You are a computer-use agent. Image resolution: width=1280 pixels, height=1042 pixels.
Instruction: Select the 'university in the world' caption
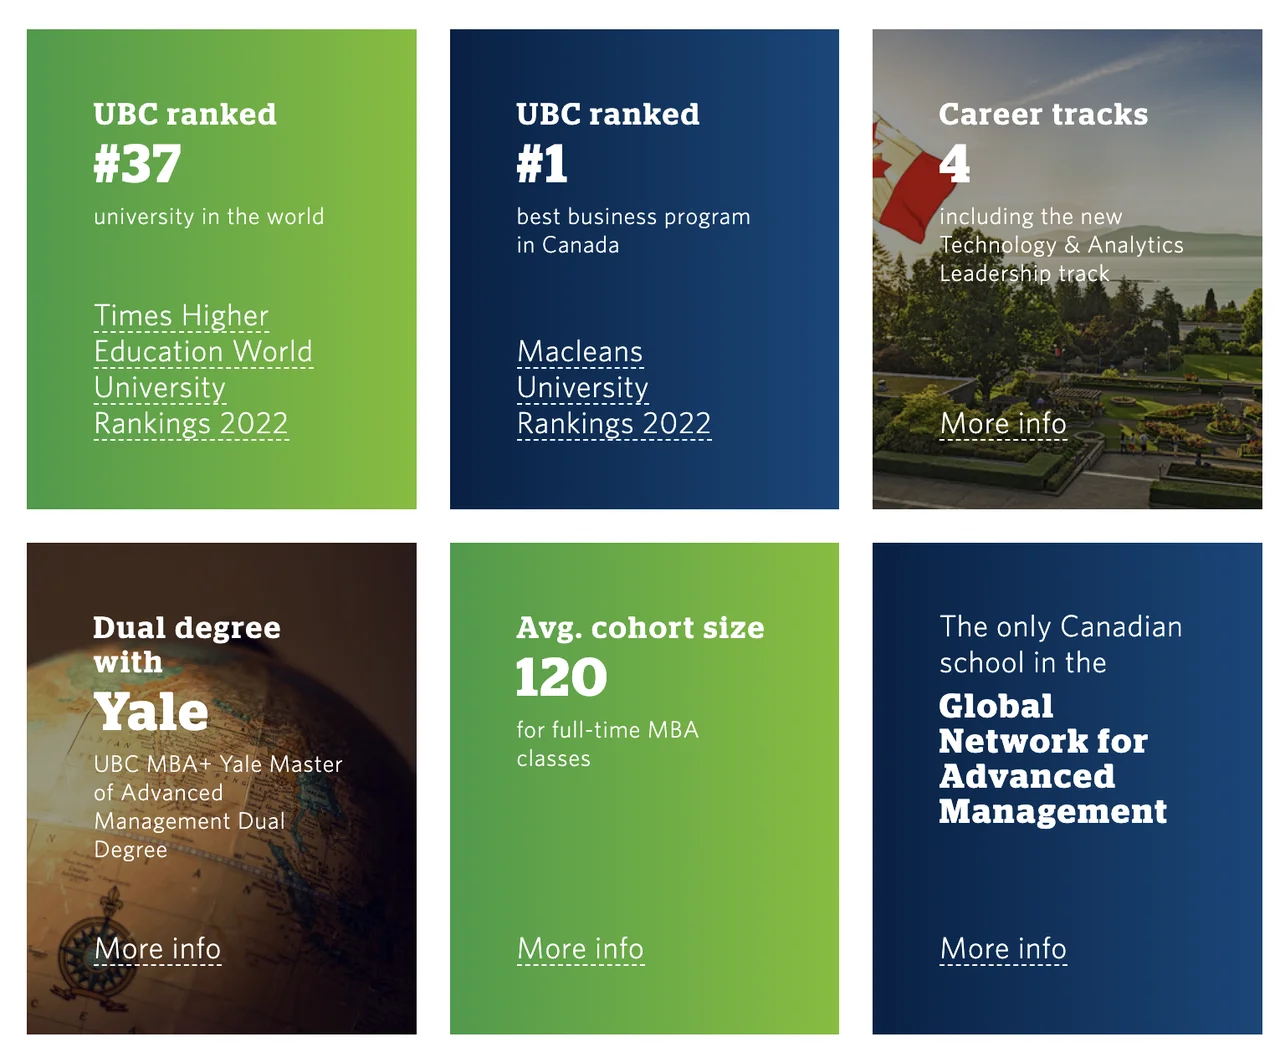208,217
